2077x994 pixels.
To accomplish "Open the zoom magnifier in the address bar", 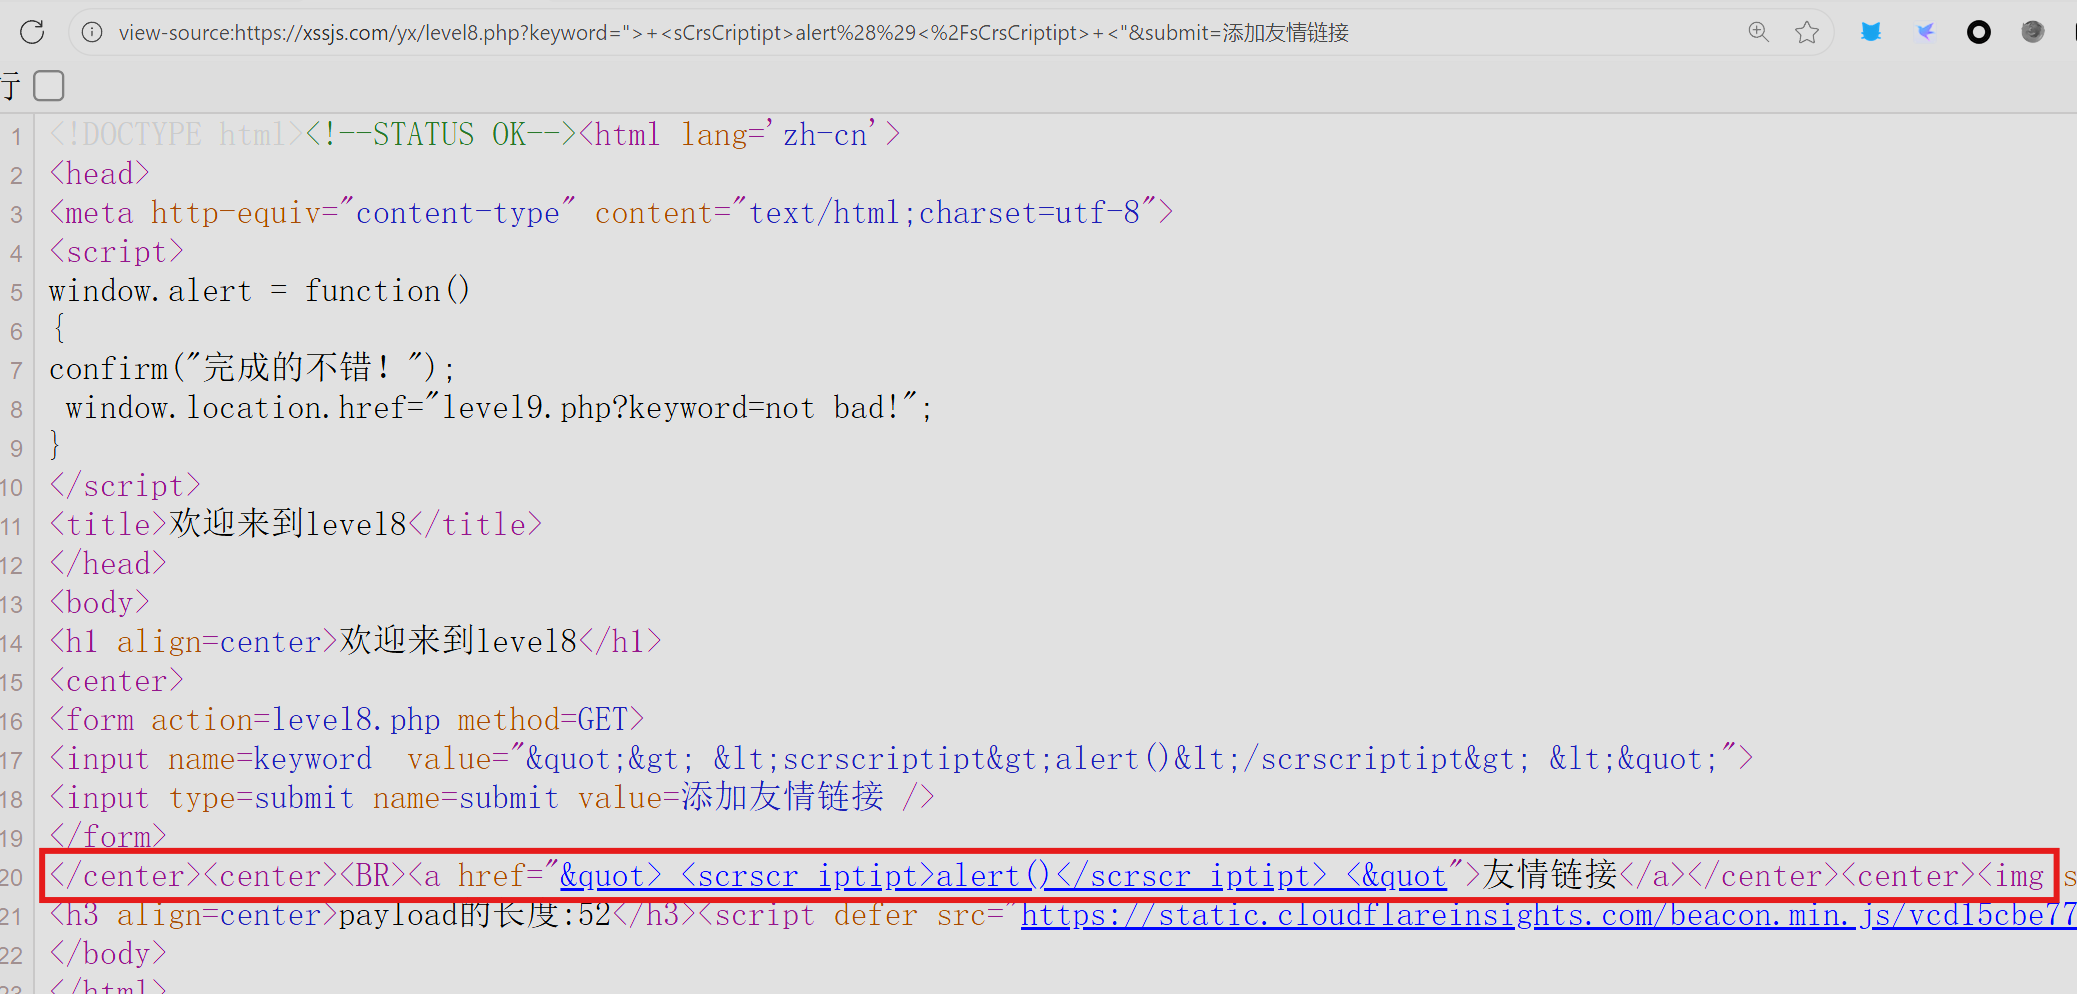I will 1758,32.
